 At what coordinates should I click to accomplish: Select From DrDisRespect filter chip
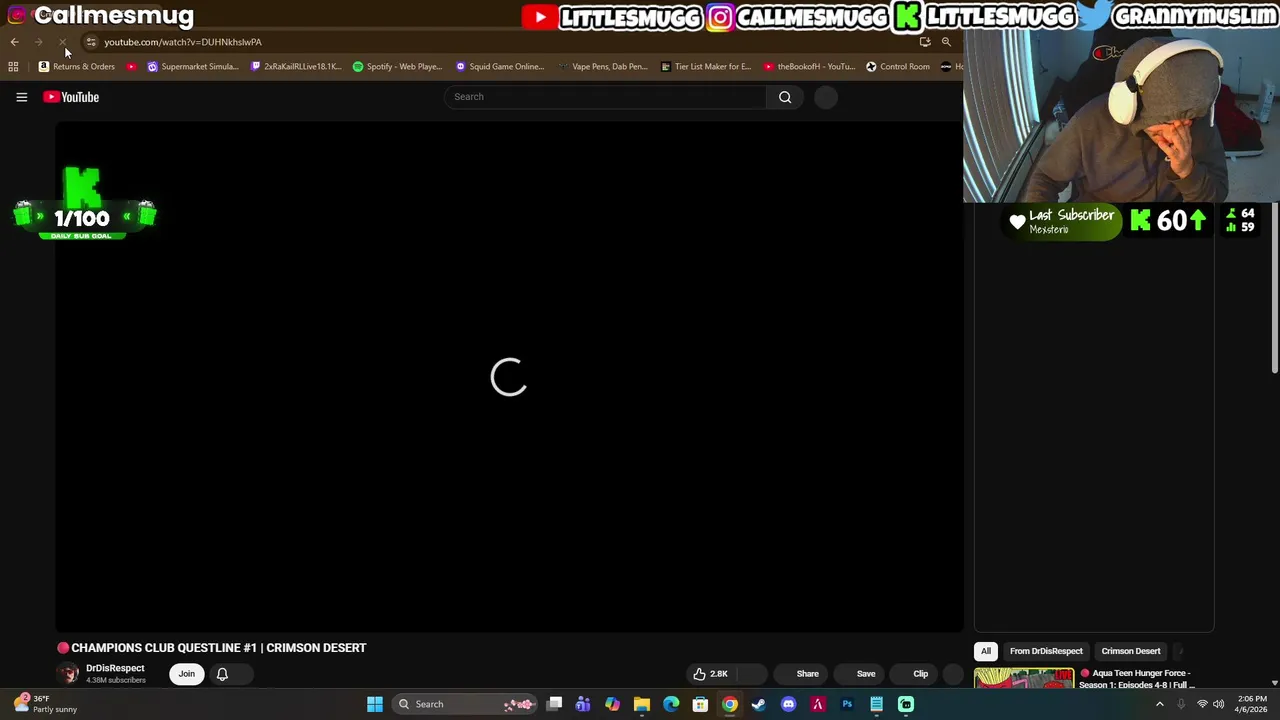[x=1046, y=651]
